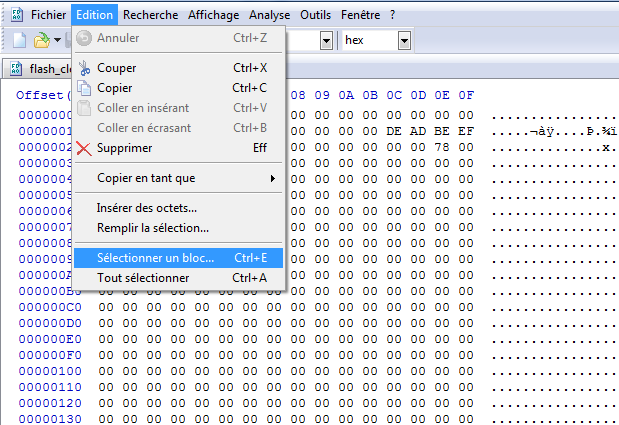This screenshot has height=425, width=619.
Task: Click the DE byte in hex view
Action: click(x=393, y=131)
